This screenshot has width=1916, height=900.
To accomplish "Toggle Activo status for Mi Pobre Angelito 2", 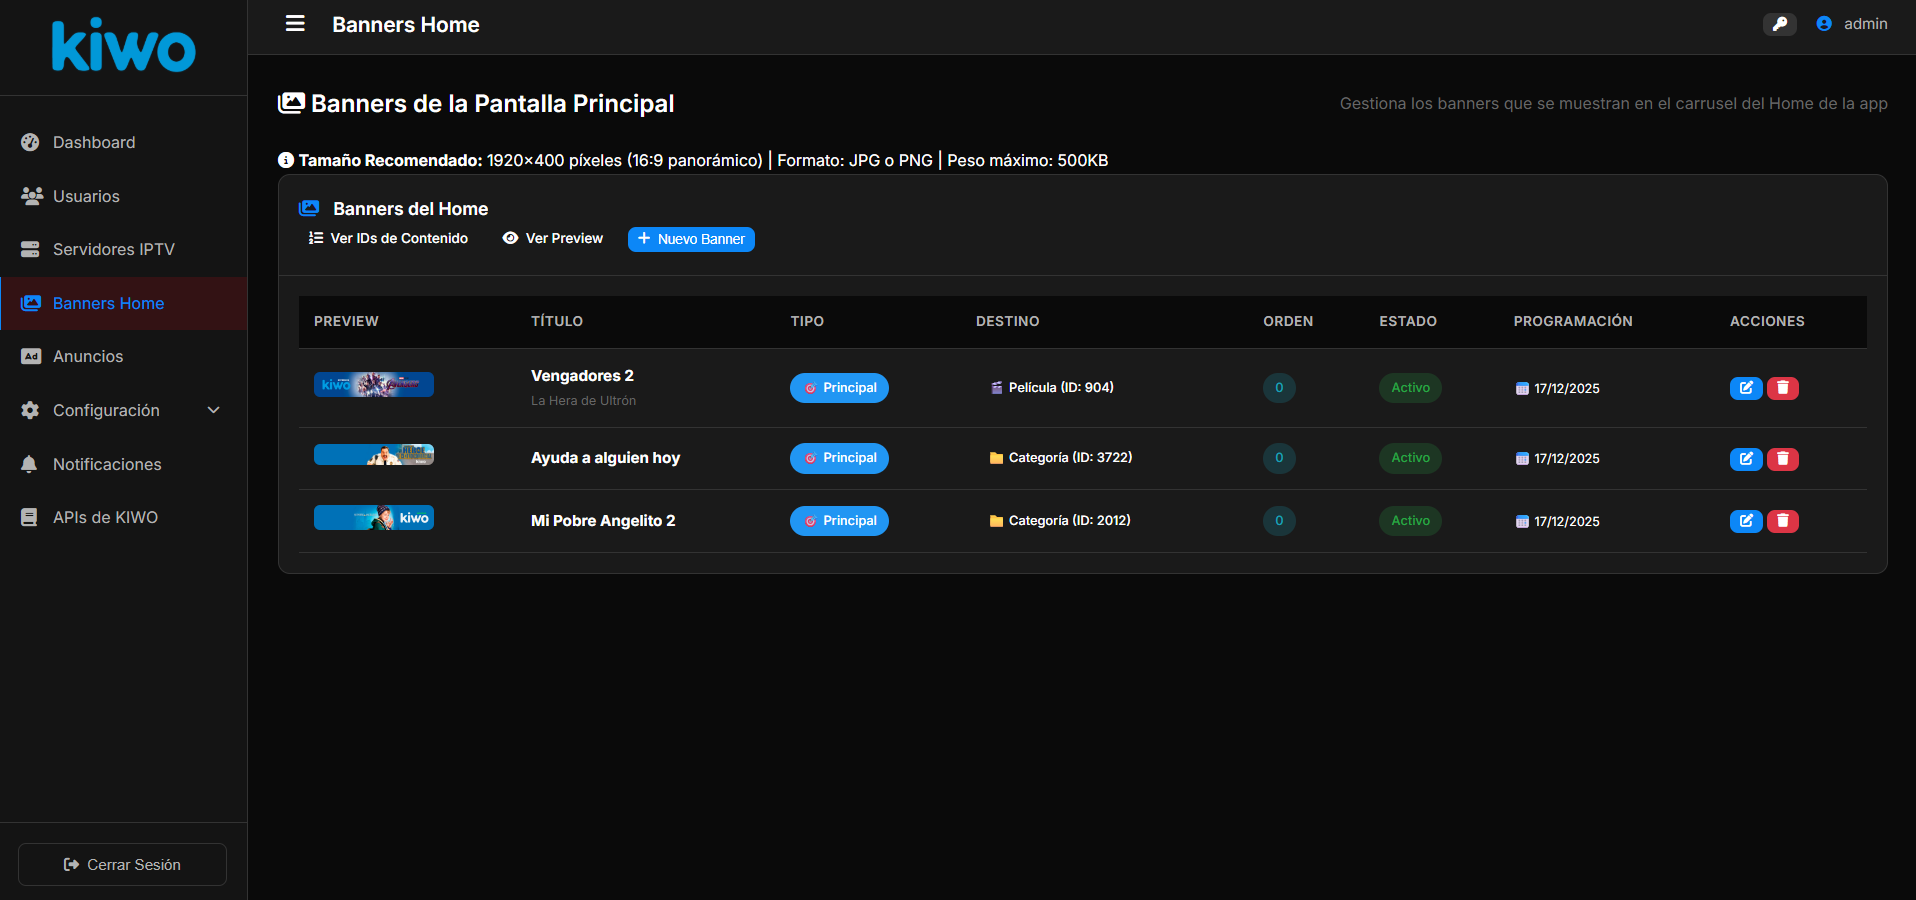I will pyautogui.click(x=1410, y=521).
